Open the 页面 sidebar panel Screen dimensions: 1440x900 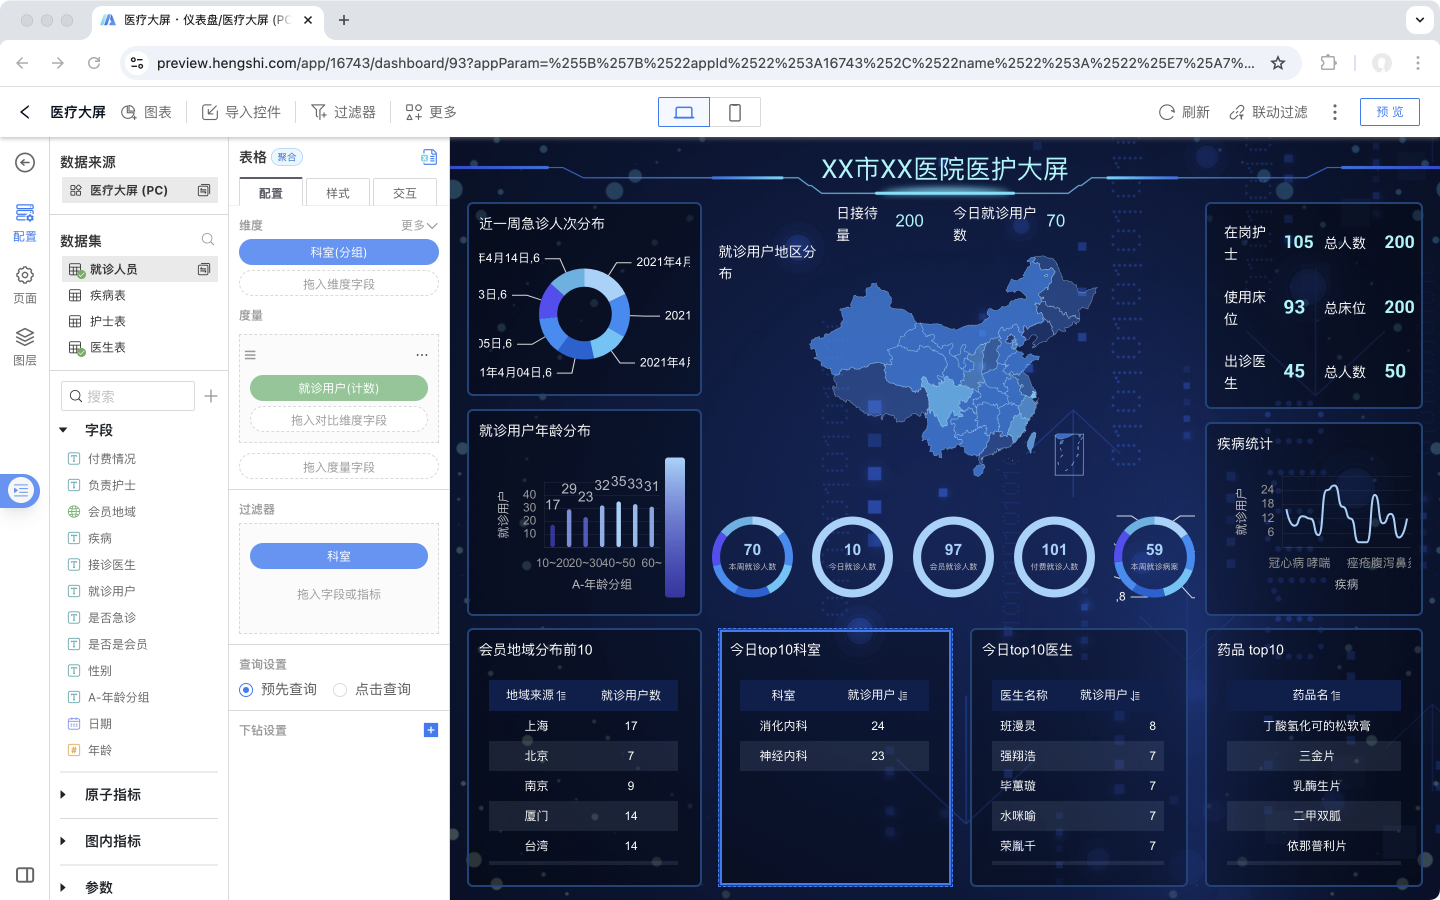[25, 283]
